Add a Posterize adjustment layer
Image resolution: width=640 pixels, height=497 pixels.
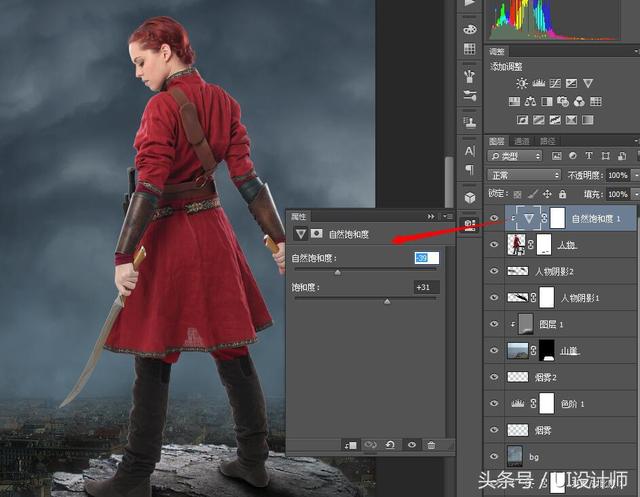[x=539, y=120]
